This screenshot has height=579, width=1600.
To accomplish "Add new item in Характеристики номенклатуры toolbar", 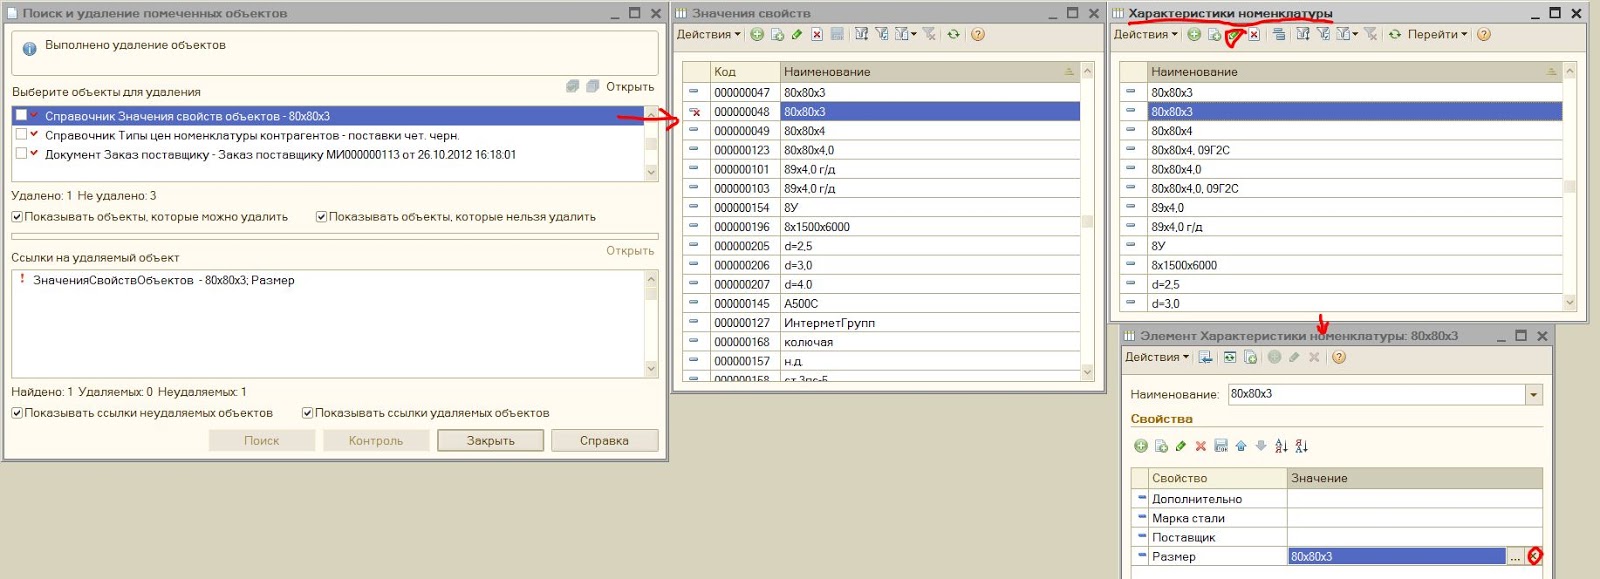I will pos(1194,34).
